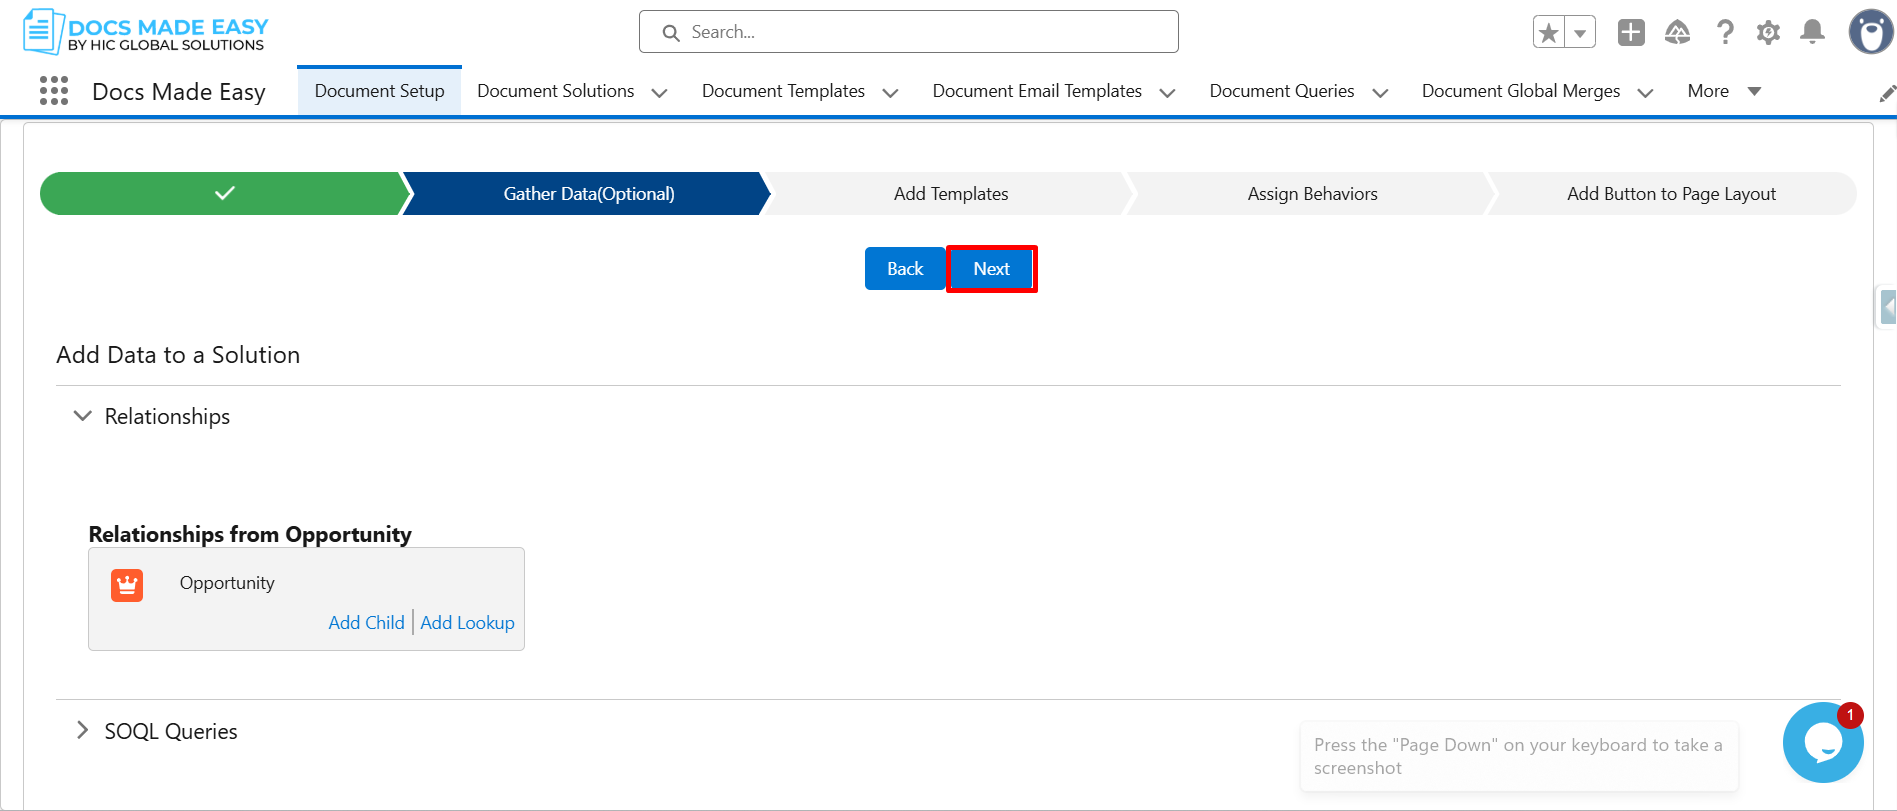
Task: Click the magnifier icon in search
Action: click(x=671, y=33)
